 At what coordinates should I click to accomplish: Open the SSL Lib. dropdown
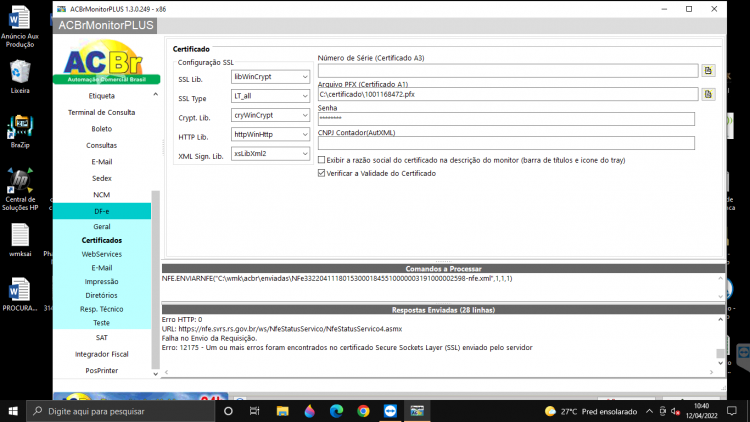pos(270,77)
